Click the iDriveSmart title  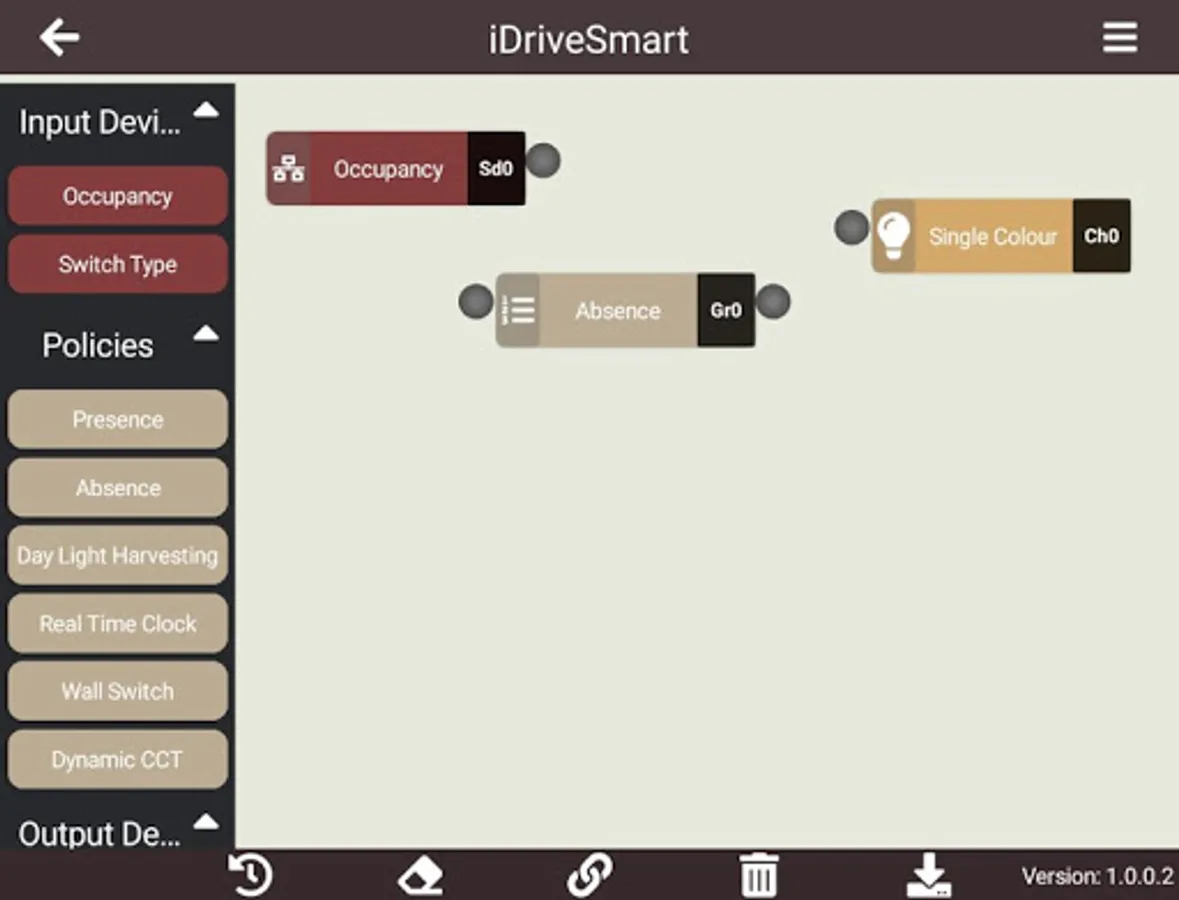point(589,39)
